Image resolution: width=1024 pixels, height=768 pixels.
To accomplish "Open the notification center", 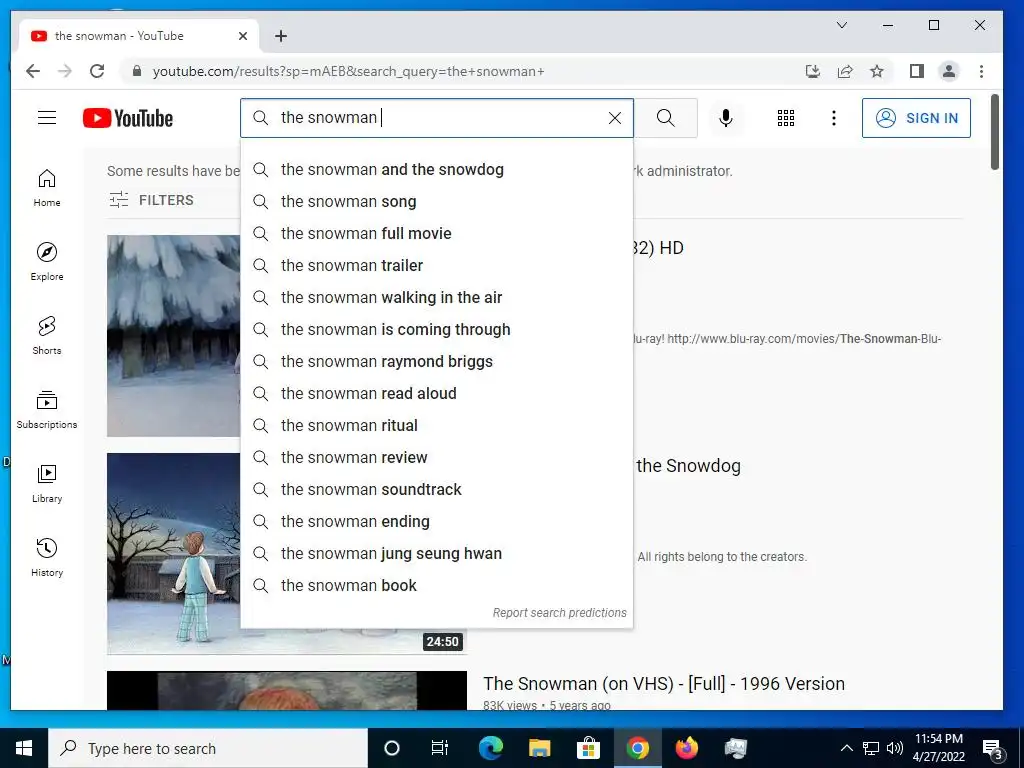I will click(x=993, y=748).
